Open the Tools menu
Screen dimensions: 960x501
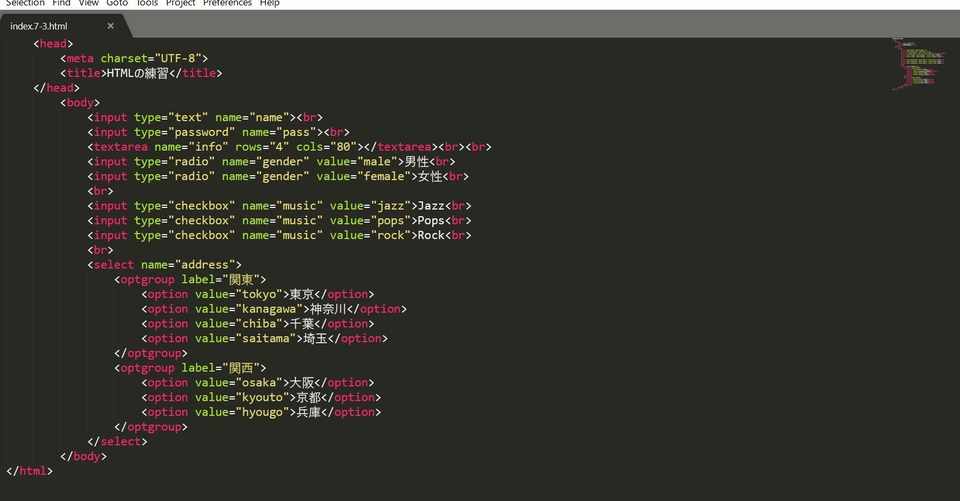tap(147, 3)
